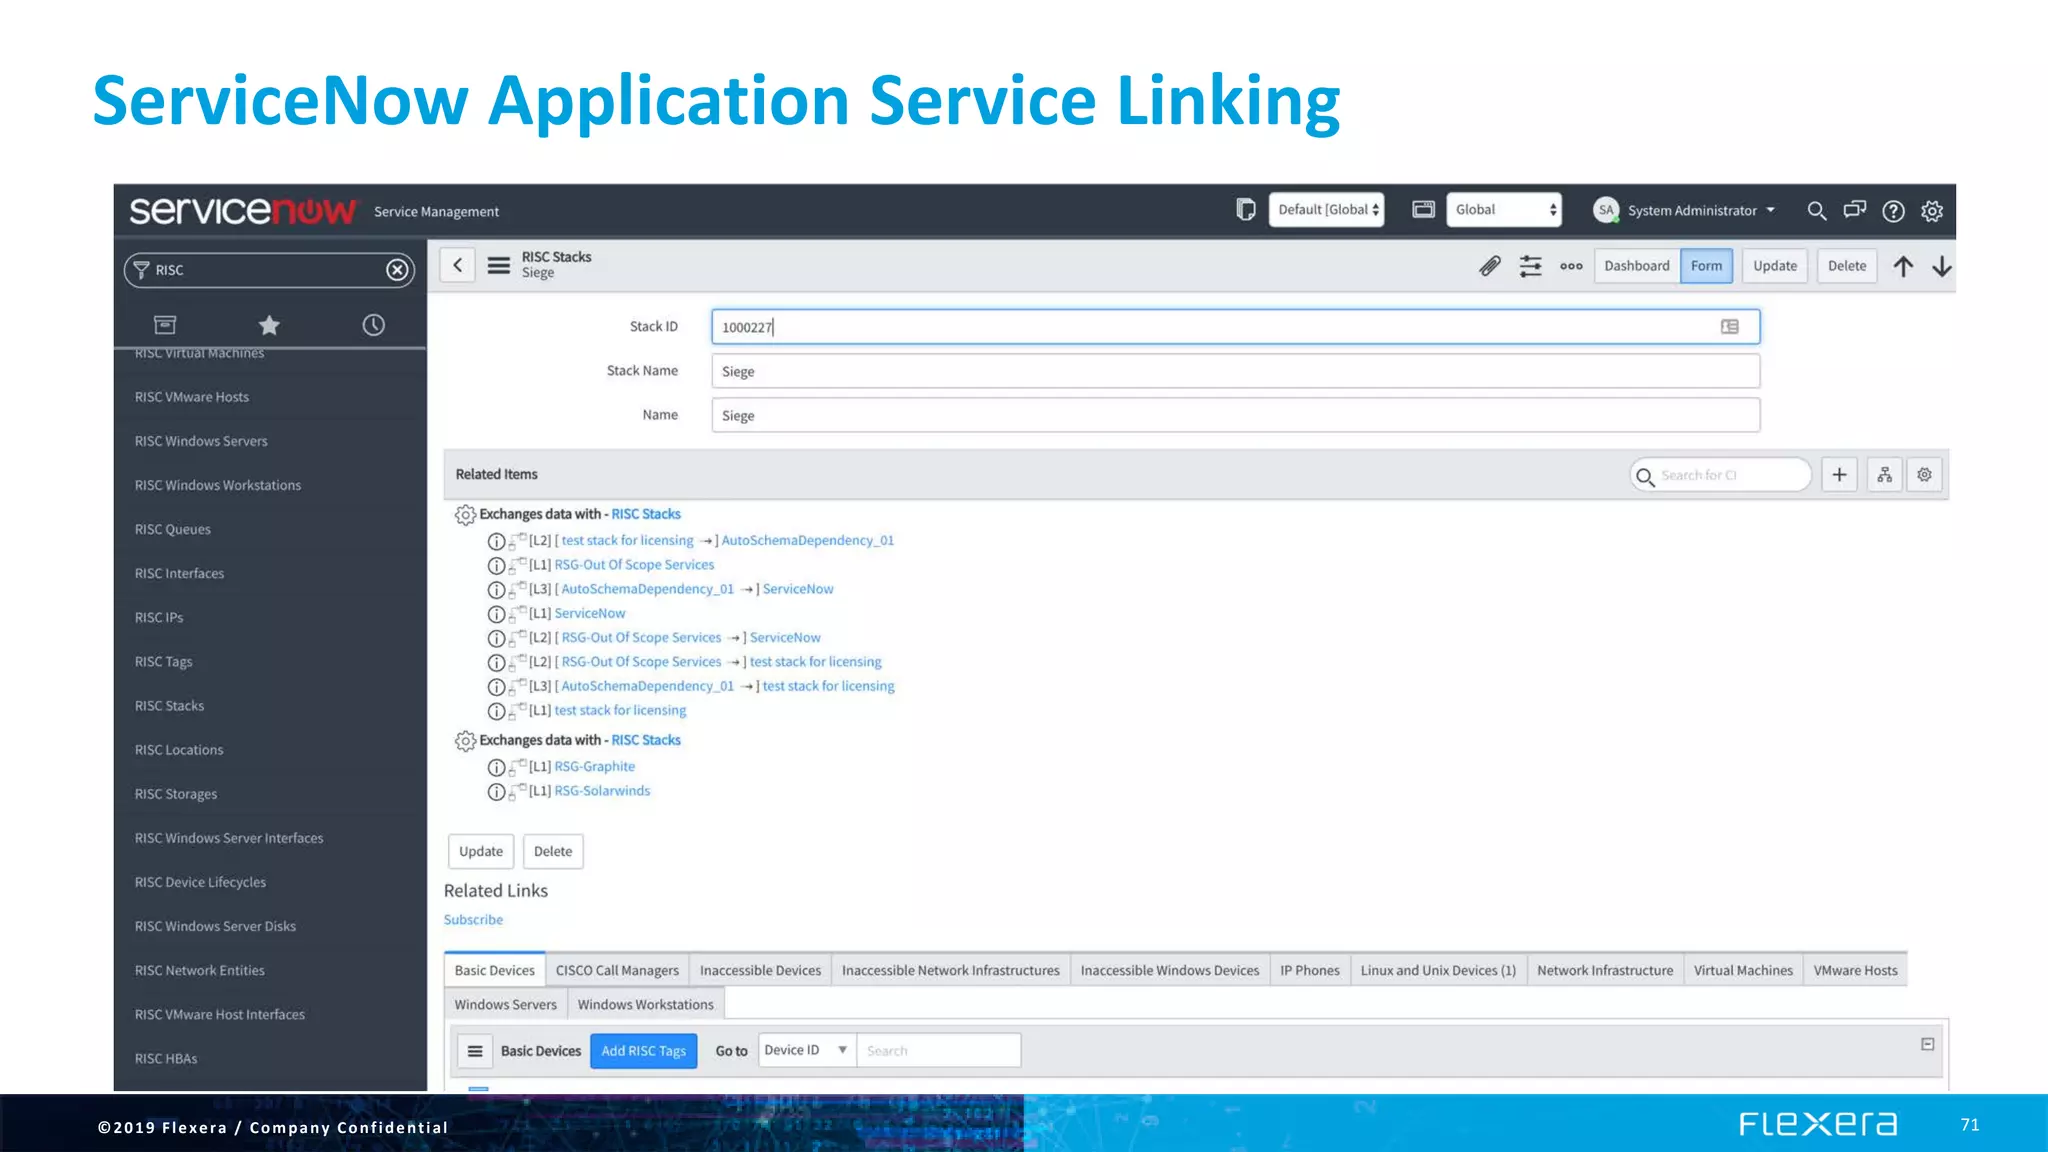Click the Stack ID field lookup icon
2048x1152 pixels.
[1730, 327]
